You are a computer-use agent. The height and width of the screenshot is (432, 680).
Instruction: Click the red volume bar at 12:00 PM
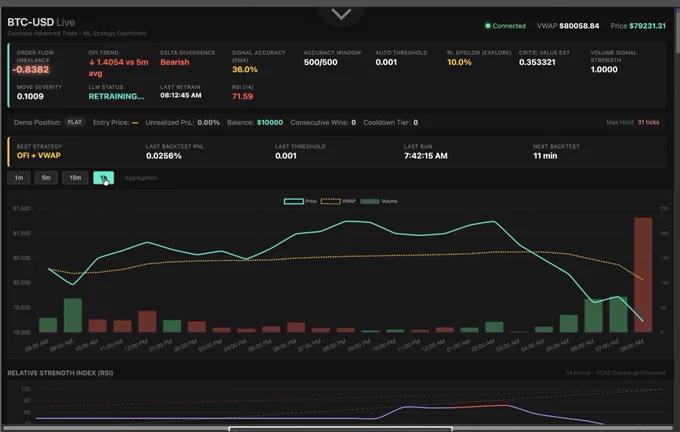[147, 321]
